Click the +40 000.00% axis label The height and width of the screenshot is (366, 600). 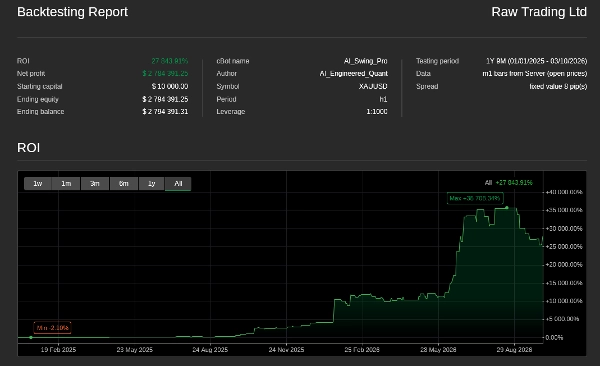click(x=564, y=192)
